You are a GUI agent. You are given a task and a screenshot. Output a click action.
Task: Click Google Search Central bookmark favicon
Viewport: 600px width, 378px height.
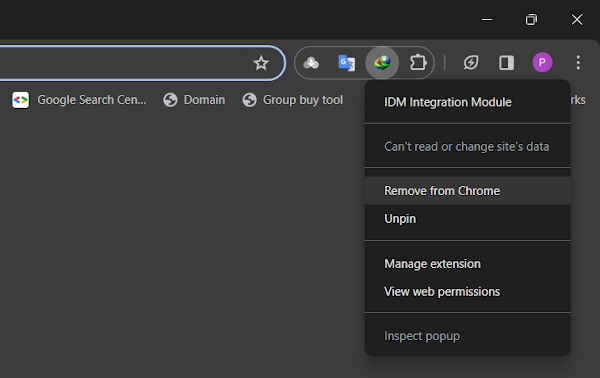coord(21,100)
